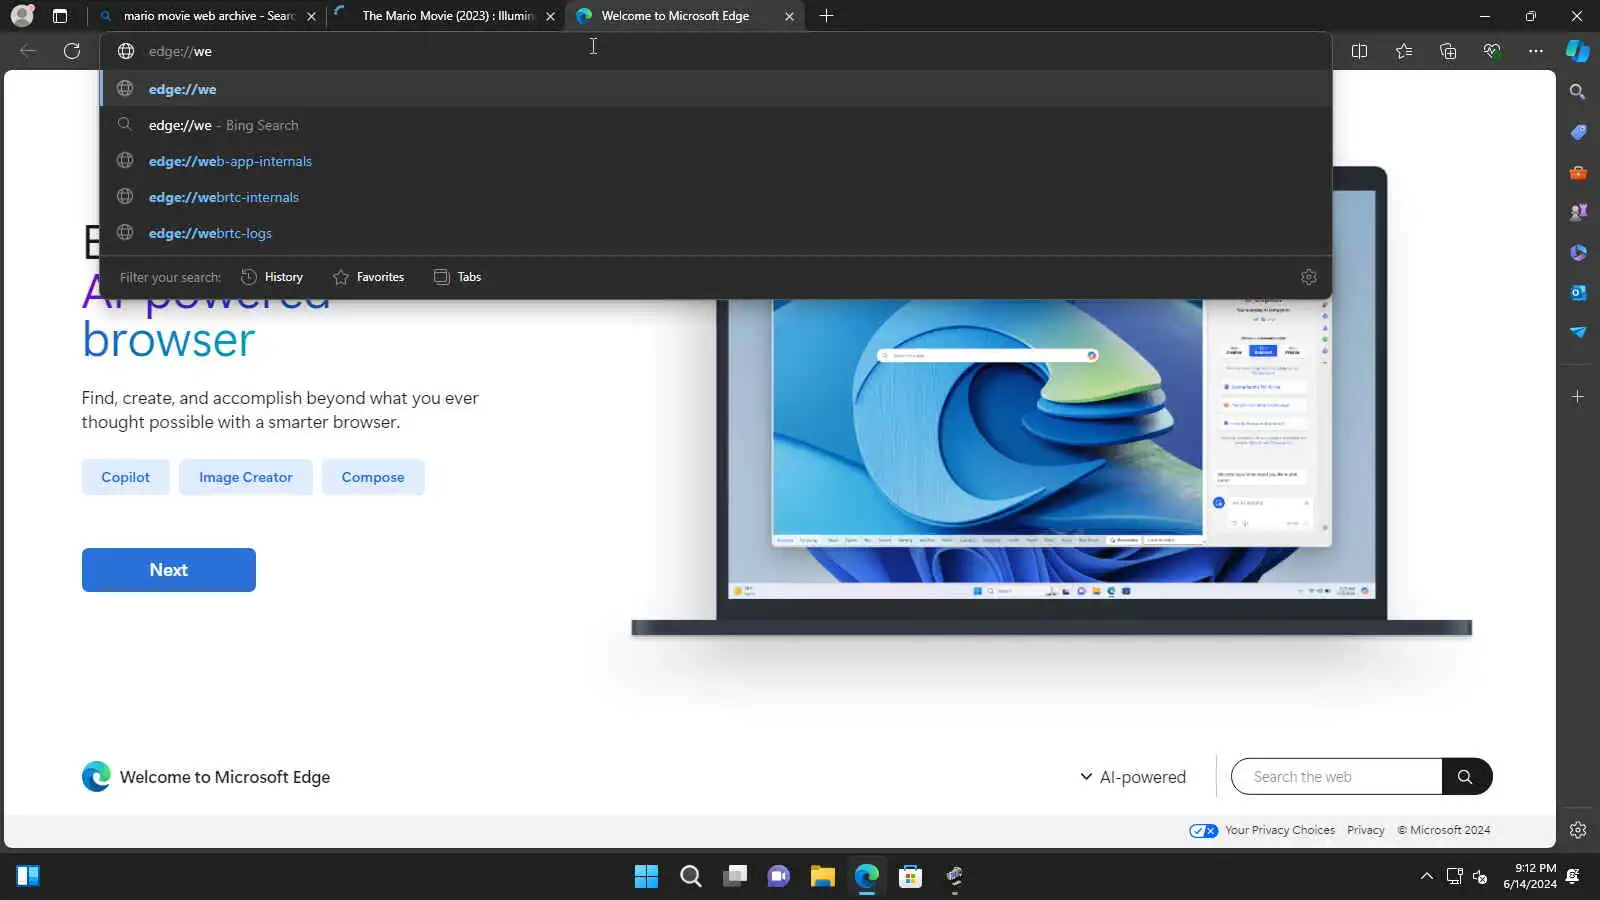
Task: Open the profile avatar menu
Action: pyautogui.click(x=22, y=16)
